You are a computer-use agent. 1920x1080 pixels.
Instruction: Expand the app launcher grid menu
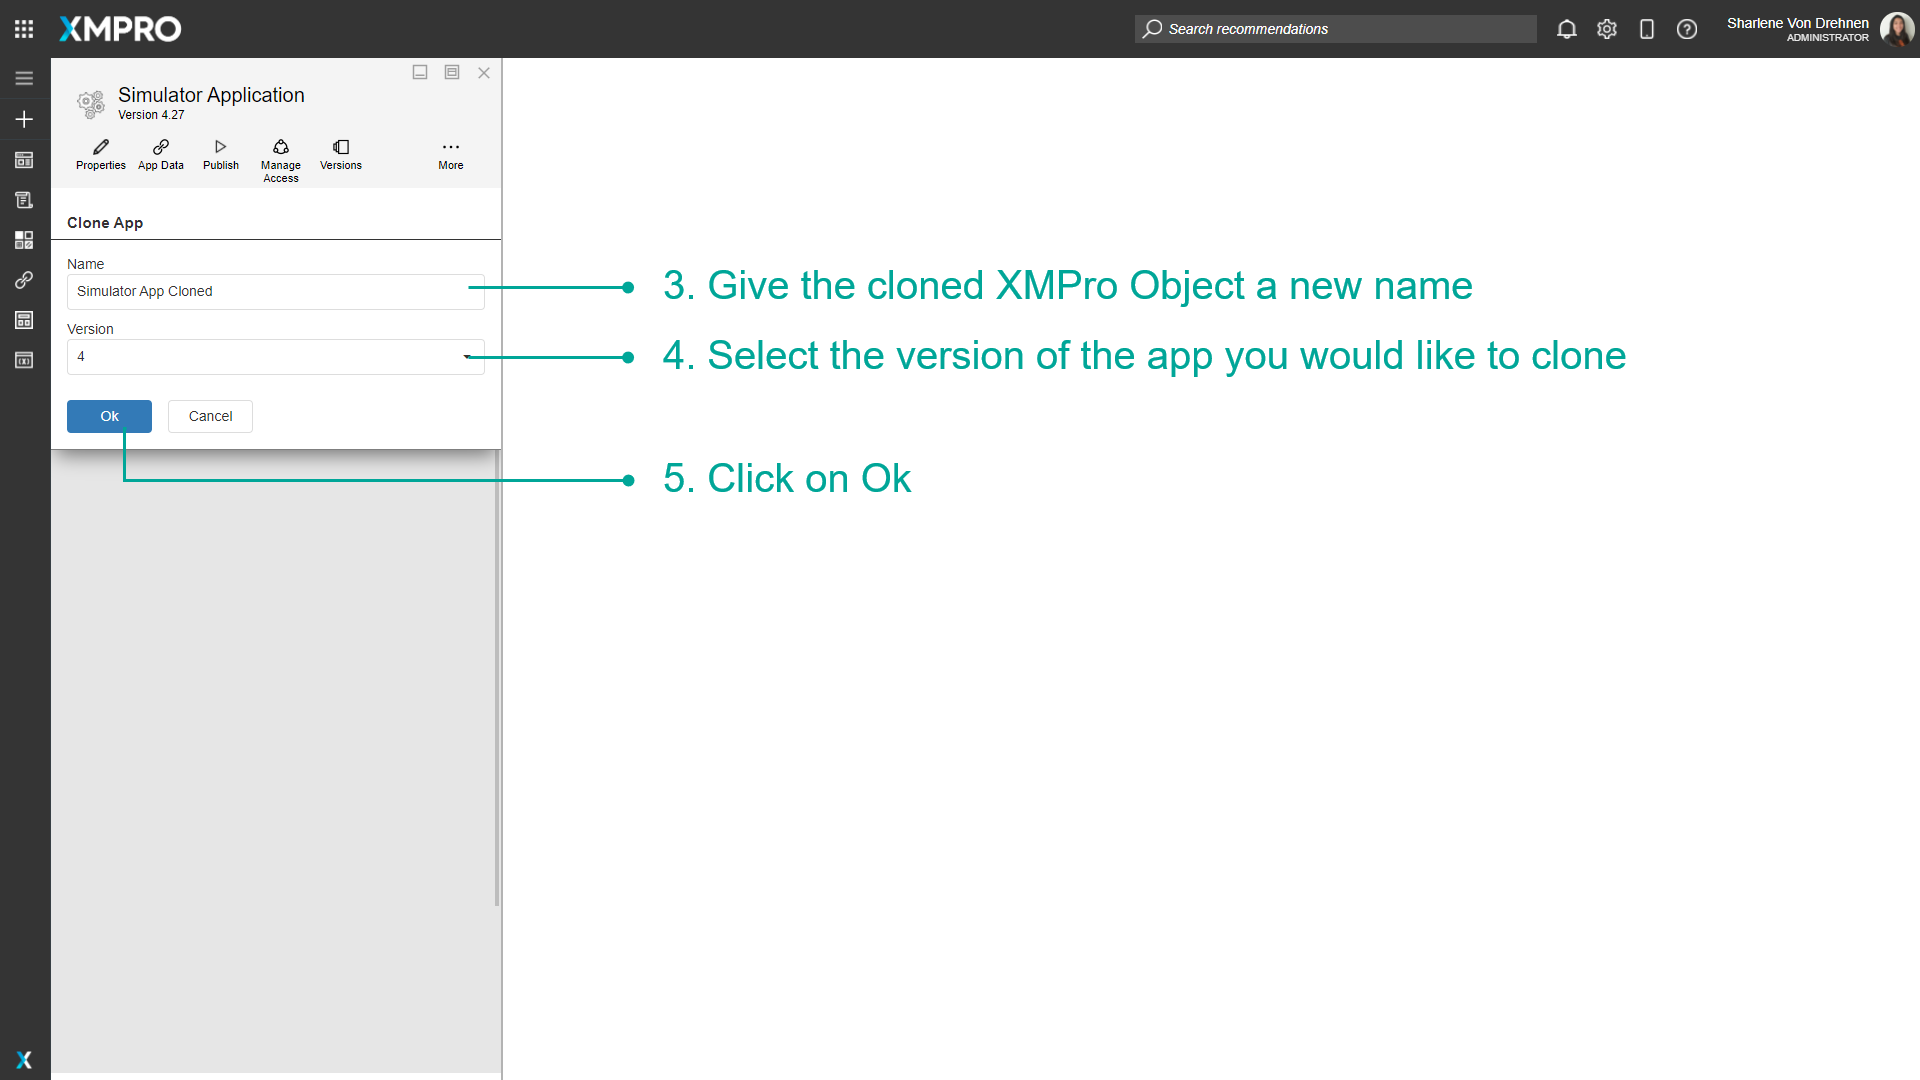pos(24,29)
